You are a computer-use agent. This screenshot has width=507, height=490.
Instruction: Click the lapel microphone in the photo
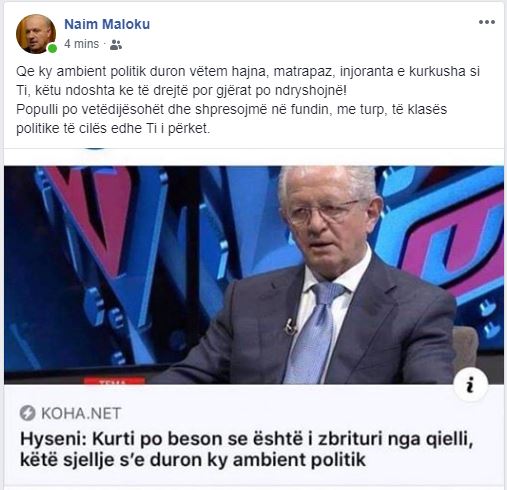point(290,326)
